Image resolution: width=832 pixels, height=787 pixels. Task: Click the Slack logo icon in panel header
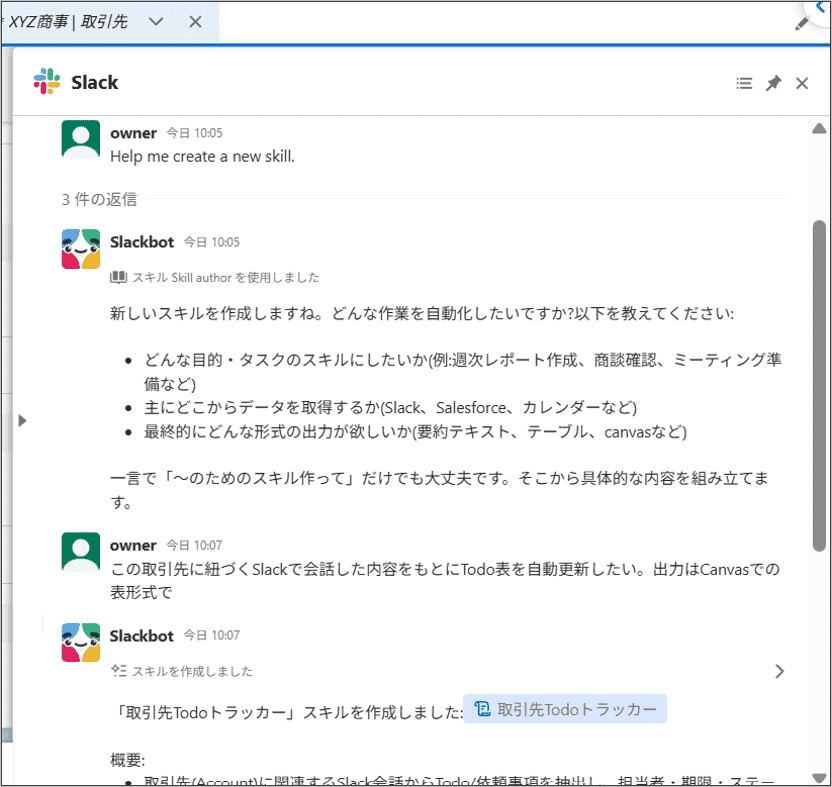click(47, 81)
